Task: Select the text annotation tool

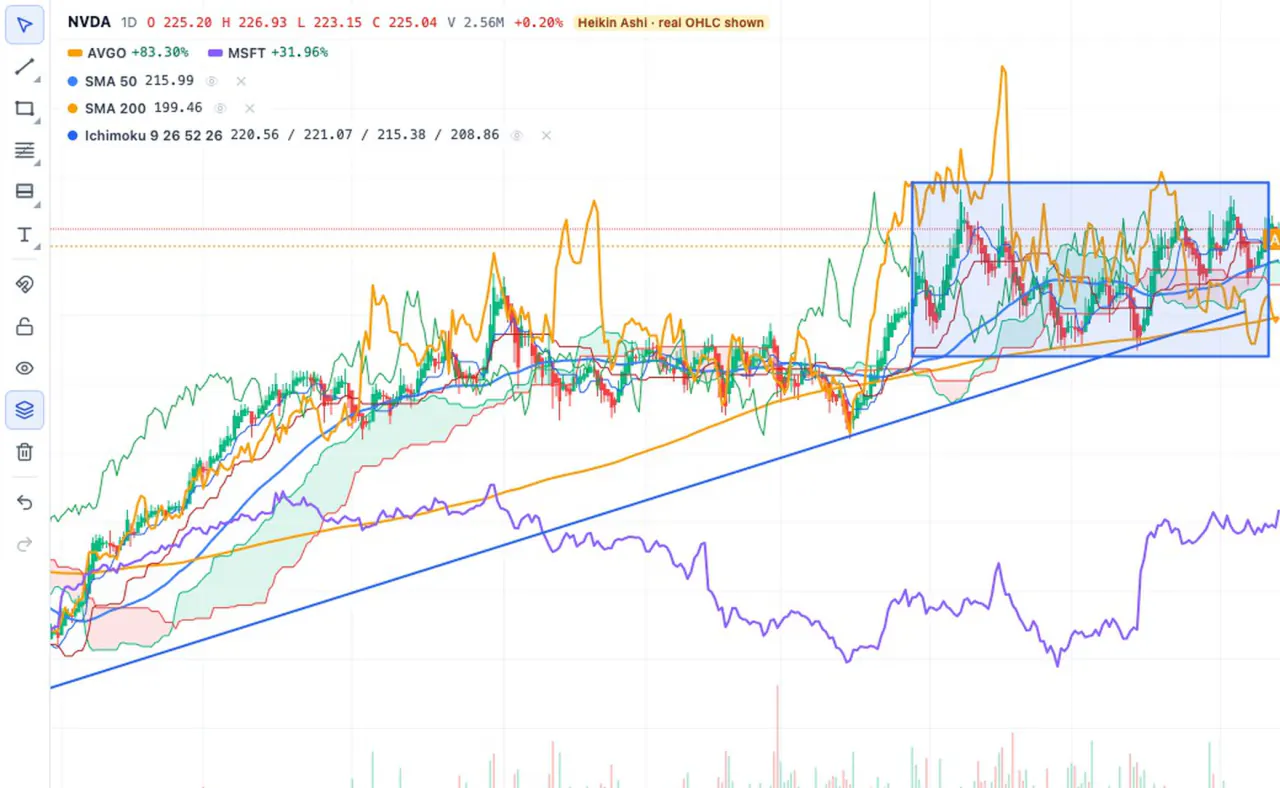Action: [x=25, y=234]
